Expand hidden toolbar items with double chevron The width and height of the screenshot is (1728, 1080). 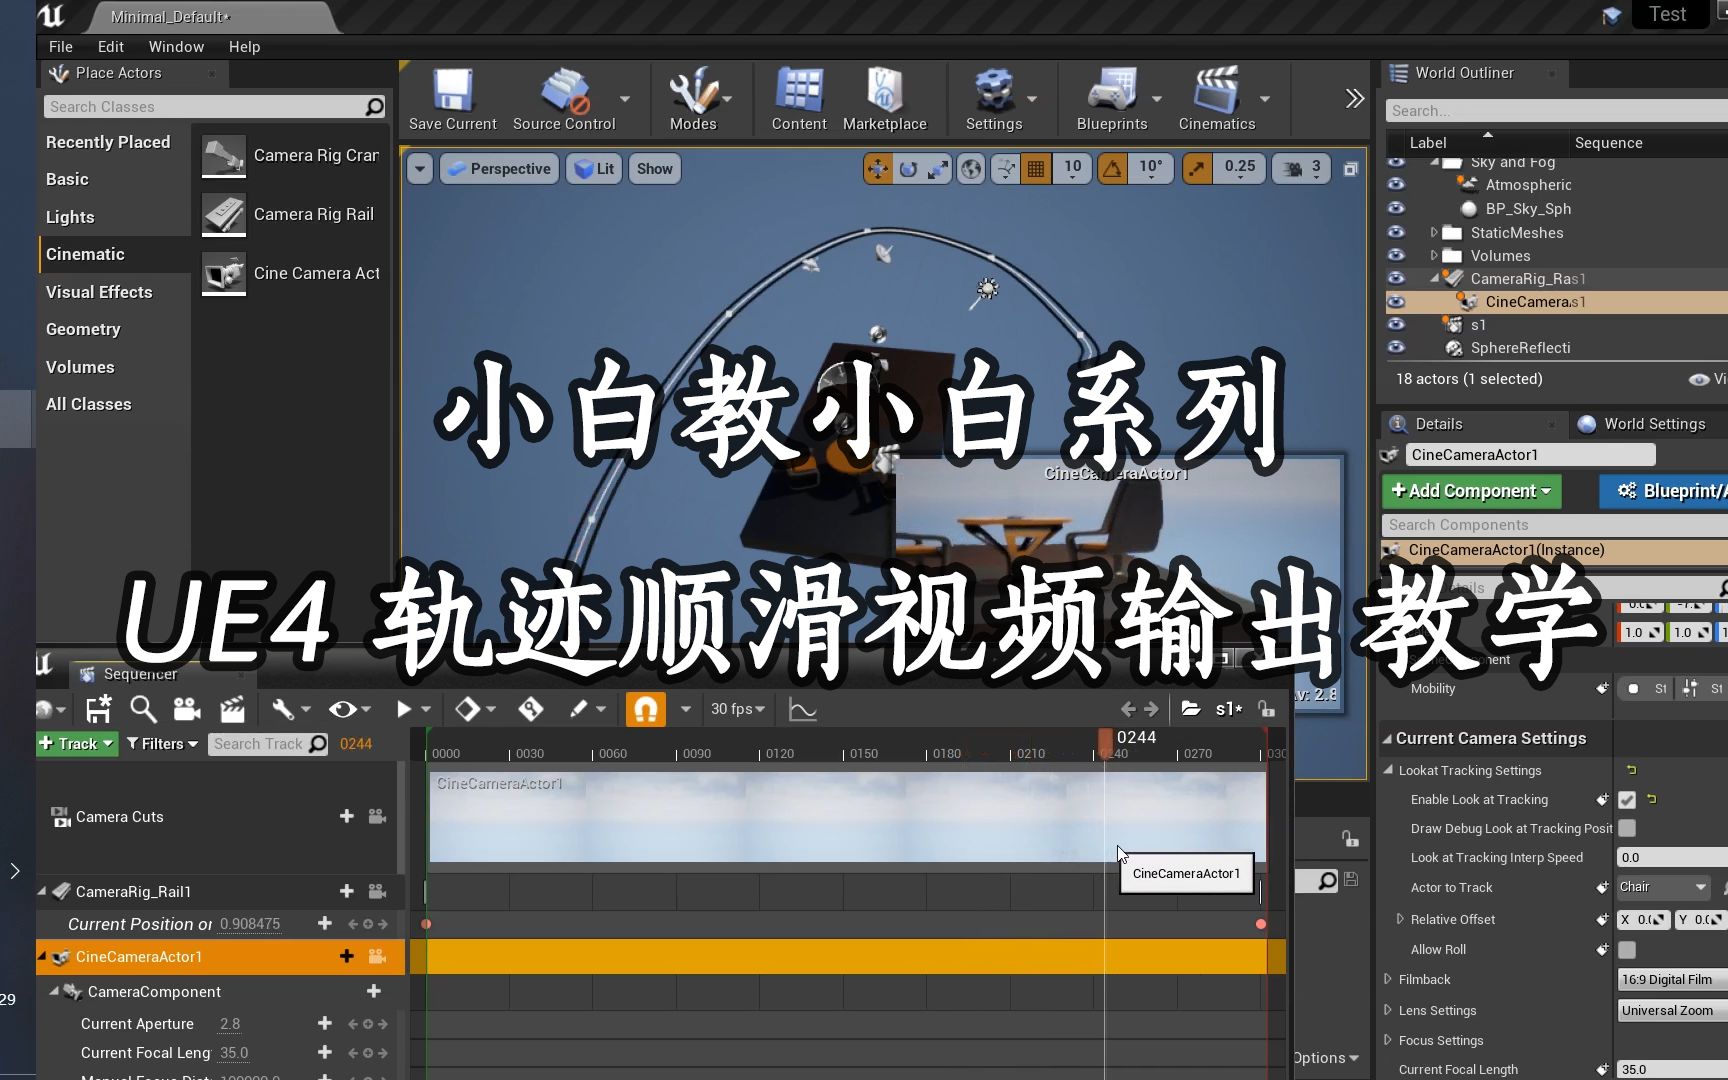coord(1354,98)
